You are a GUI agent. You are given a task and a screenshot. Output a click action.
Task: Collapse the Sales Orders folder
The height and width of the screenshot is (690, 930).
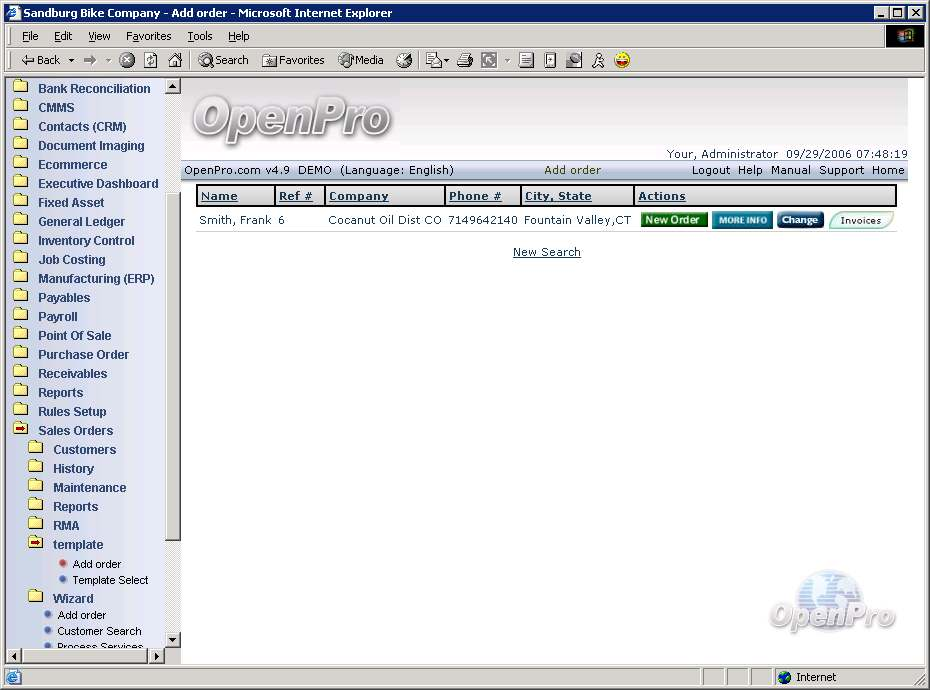click(x=75, y=430)
